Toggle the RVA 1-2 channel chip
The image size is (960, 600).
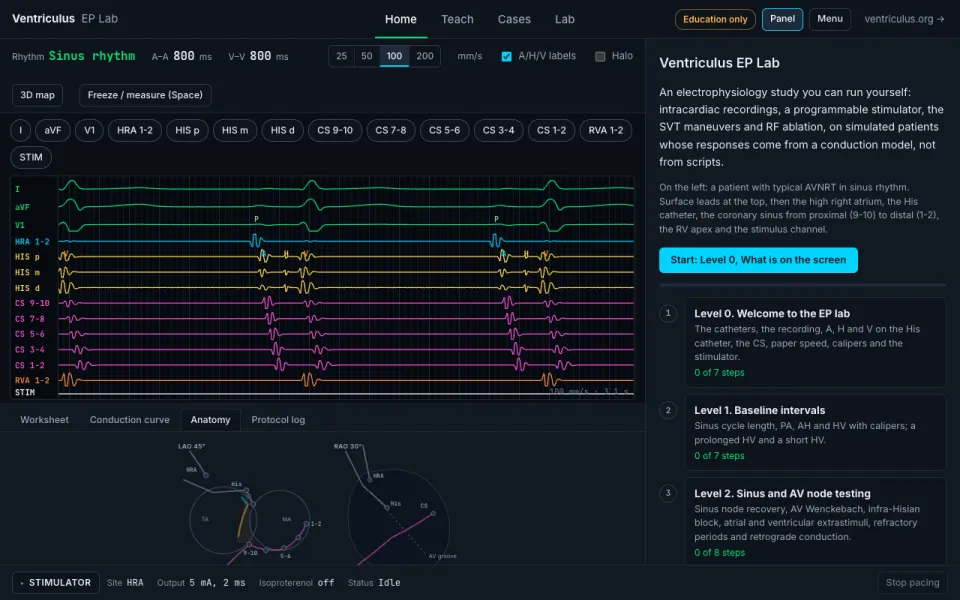pos(606,130)
